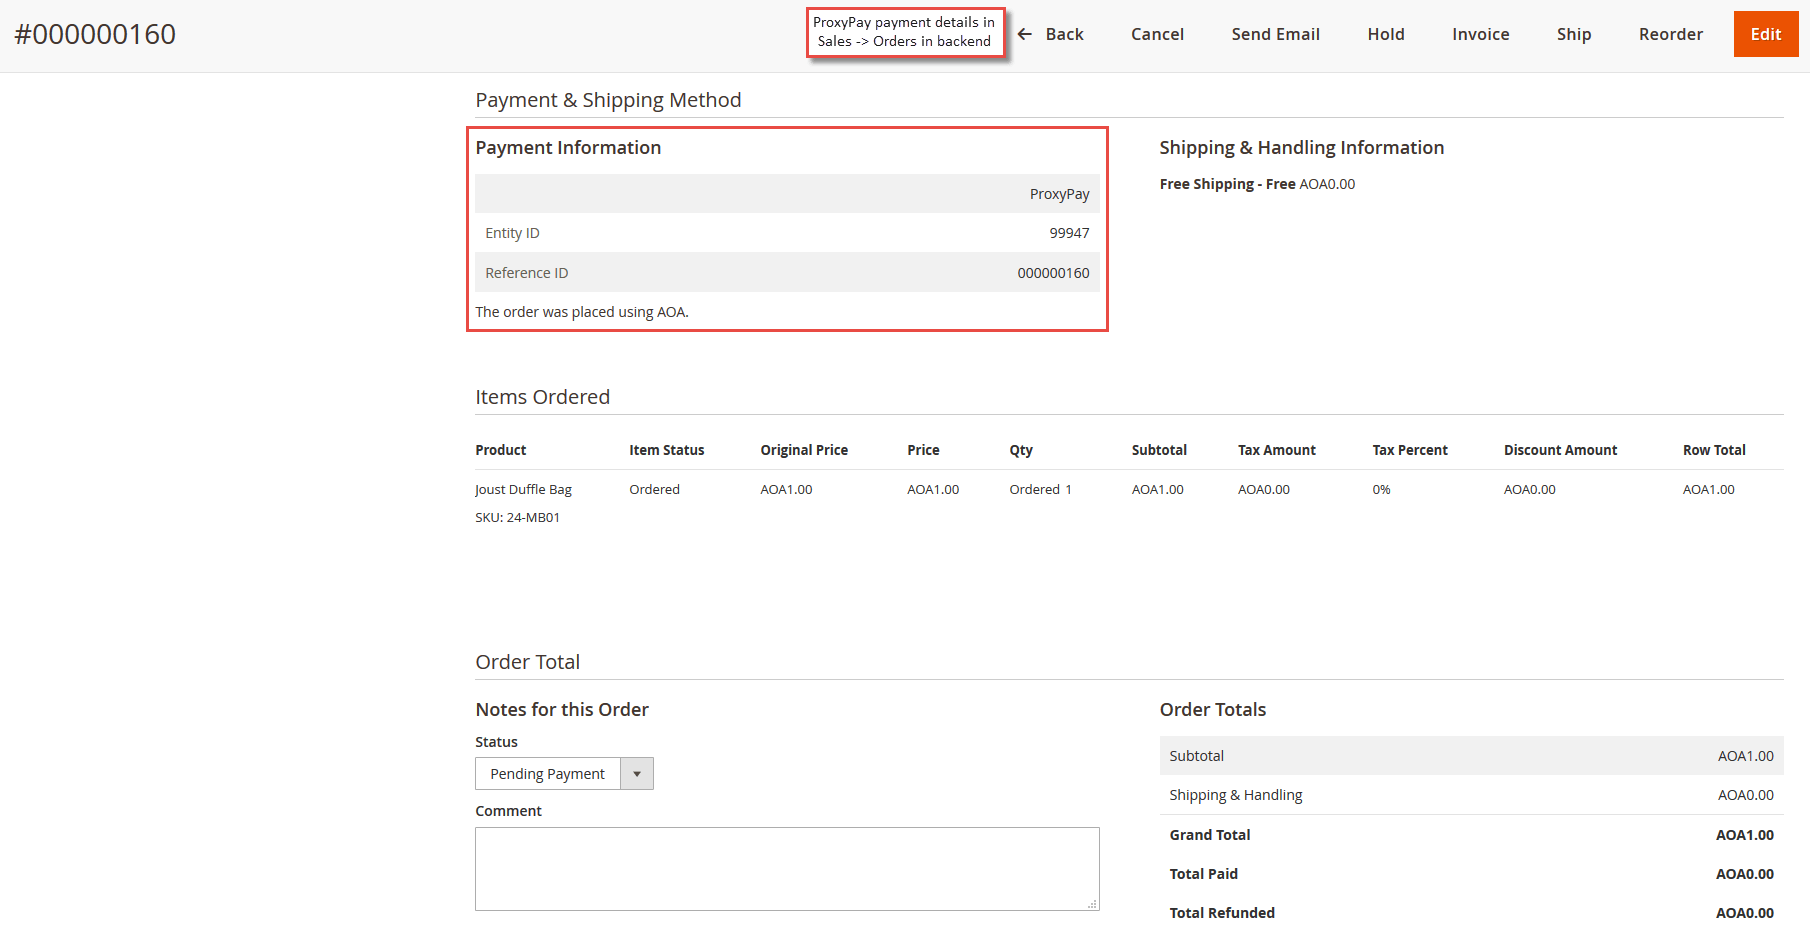The width and height of the screenshot is (1810, 926).
Task: Click the Notes for this Order heading
Action: [x=562, y=710]
